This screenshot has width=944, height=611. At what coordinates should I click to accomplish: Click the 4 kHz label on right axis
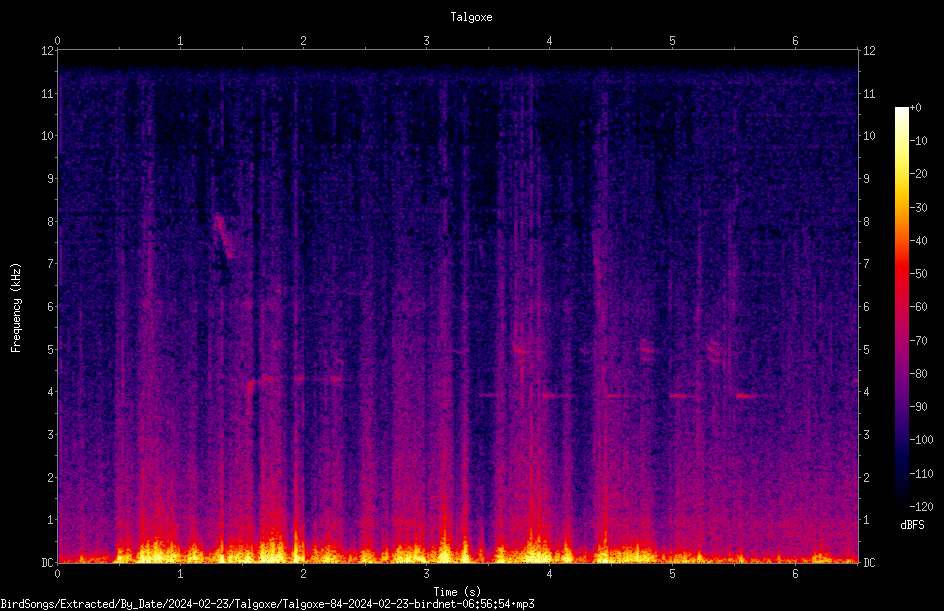click(866, 392)
